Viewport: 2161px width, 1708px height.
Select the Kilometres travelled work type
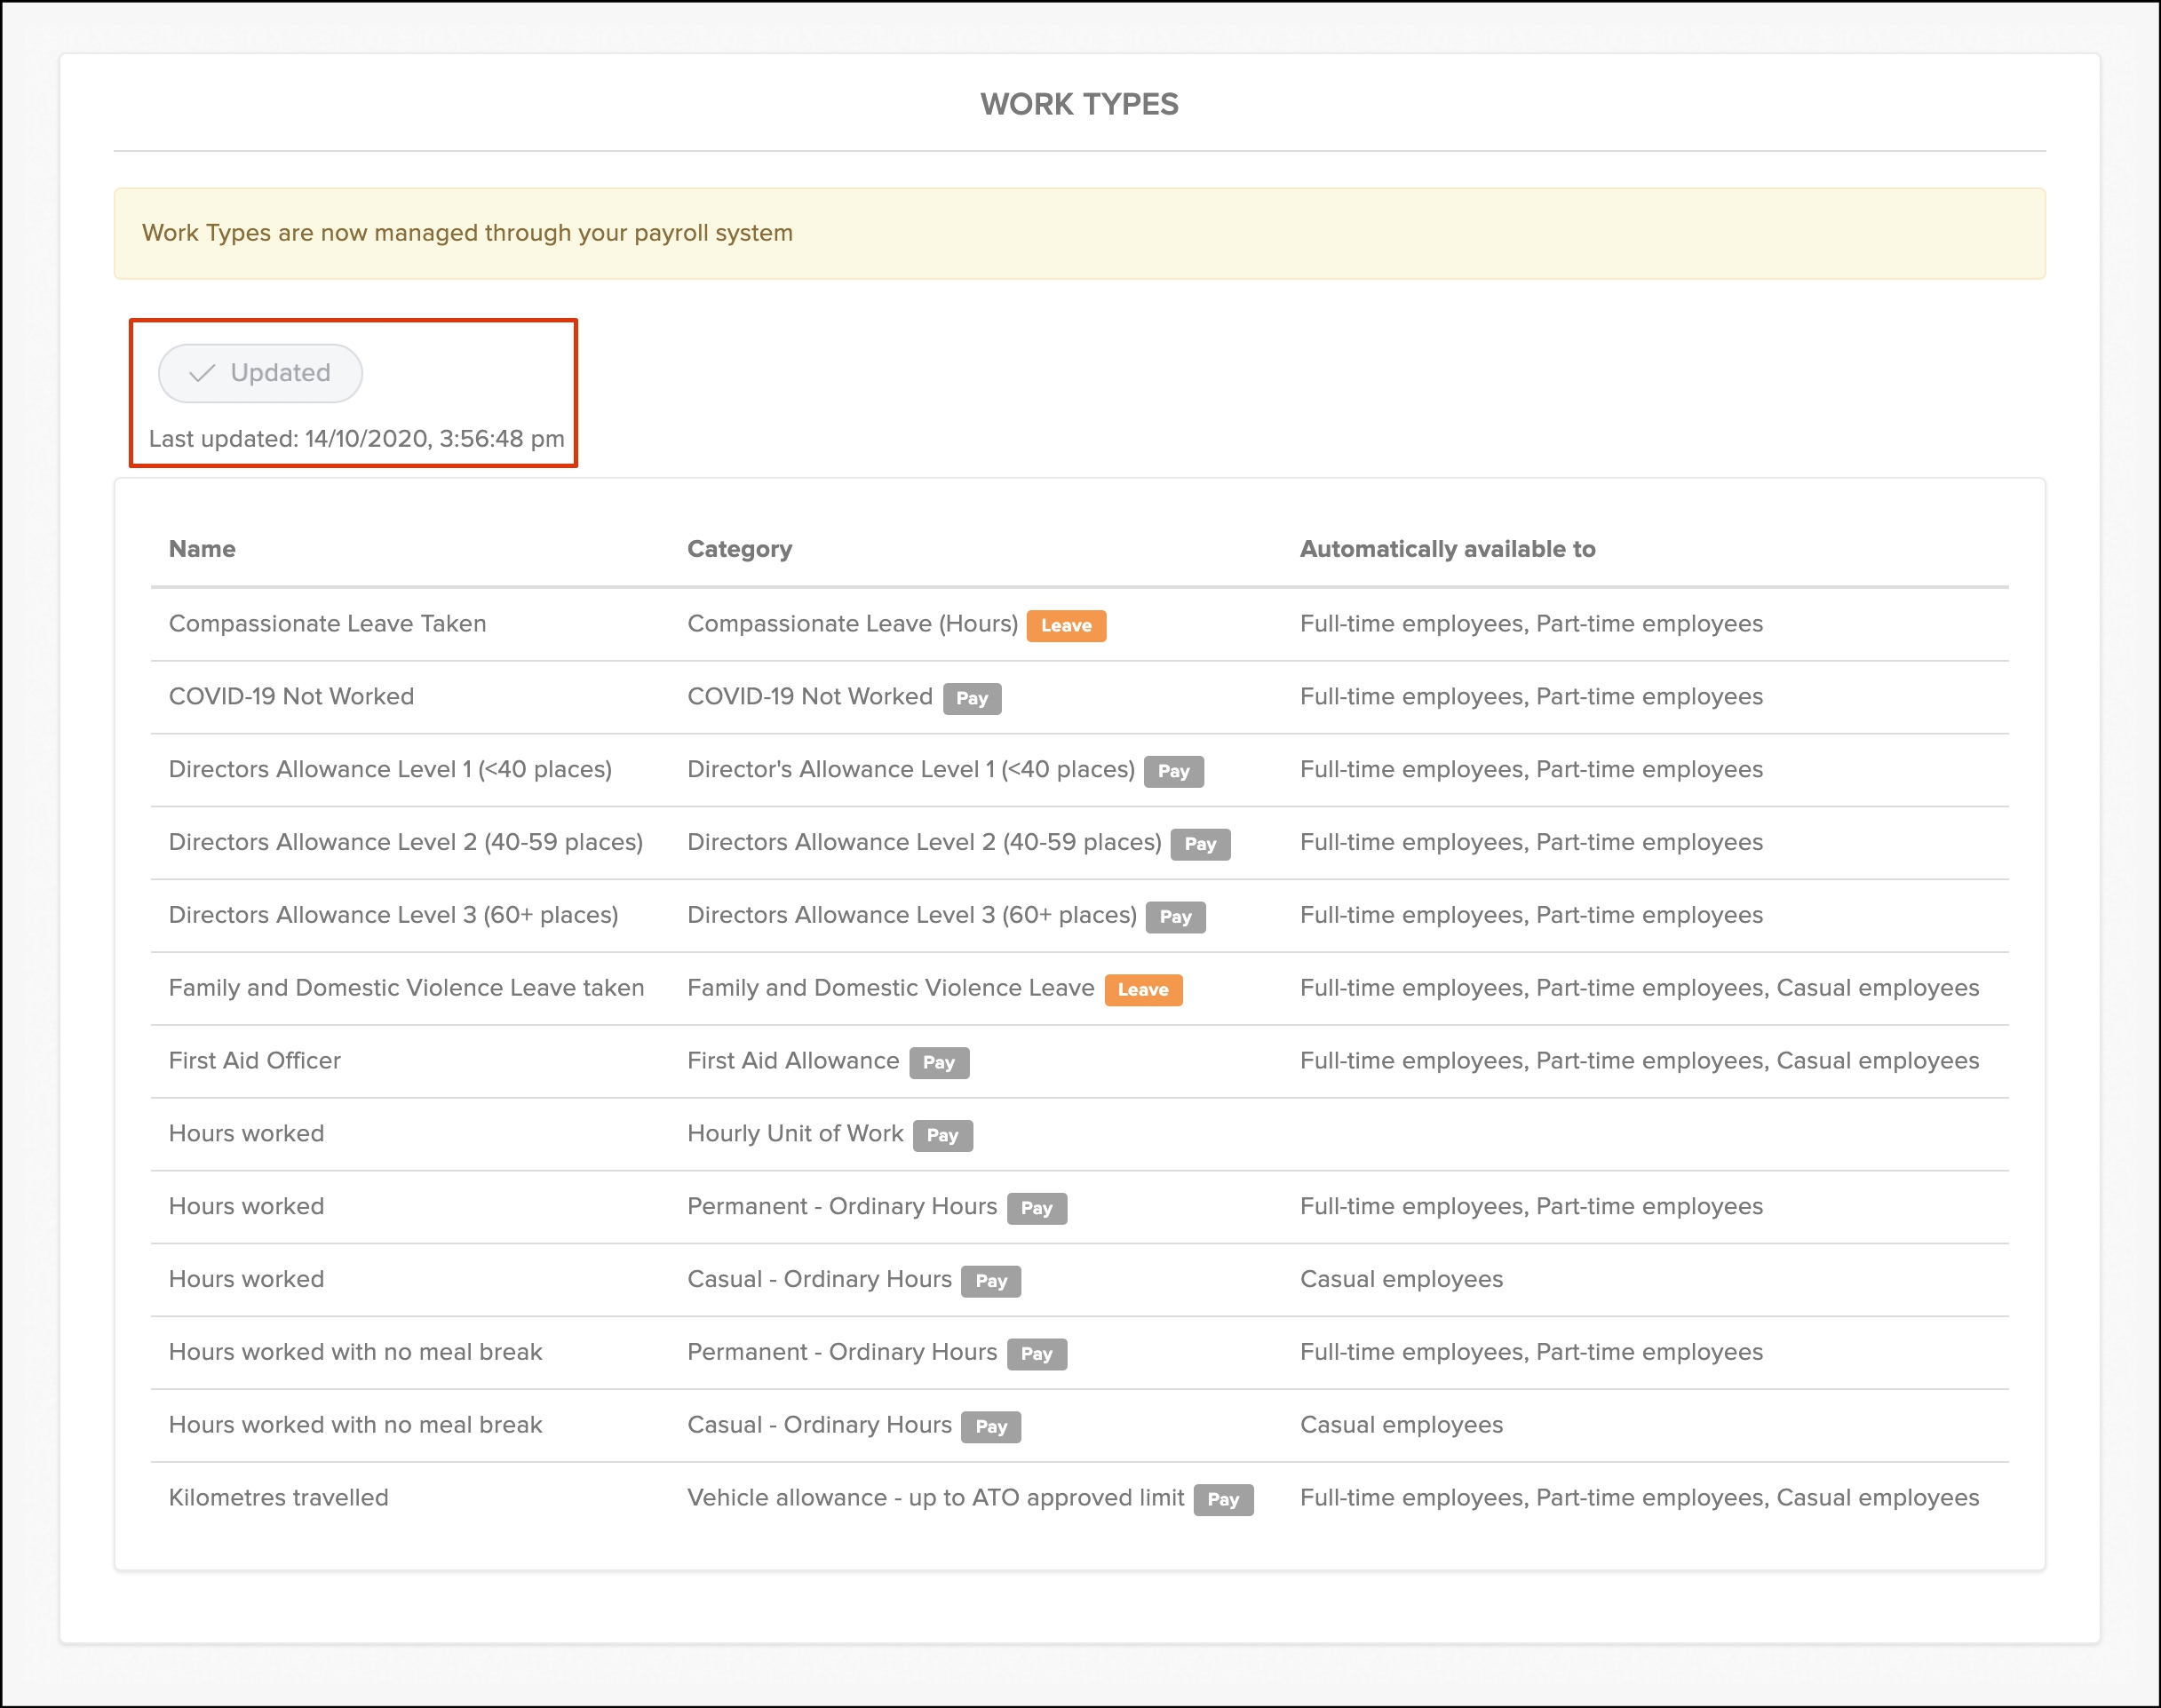278,1498
